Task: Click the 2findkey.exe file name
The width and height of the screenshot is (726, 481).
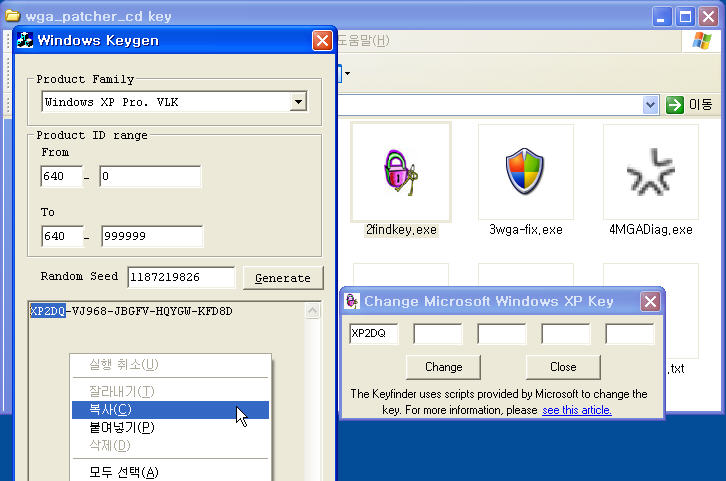Action: click(x=401, y=230)
